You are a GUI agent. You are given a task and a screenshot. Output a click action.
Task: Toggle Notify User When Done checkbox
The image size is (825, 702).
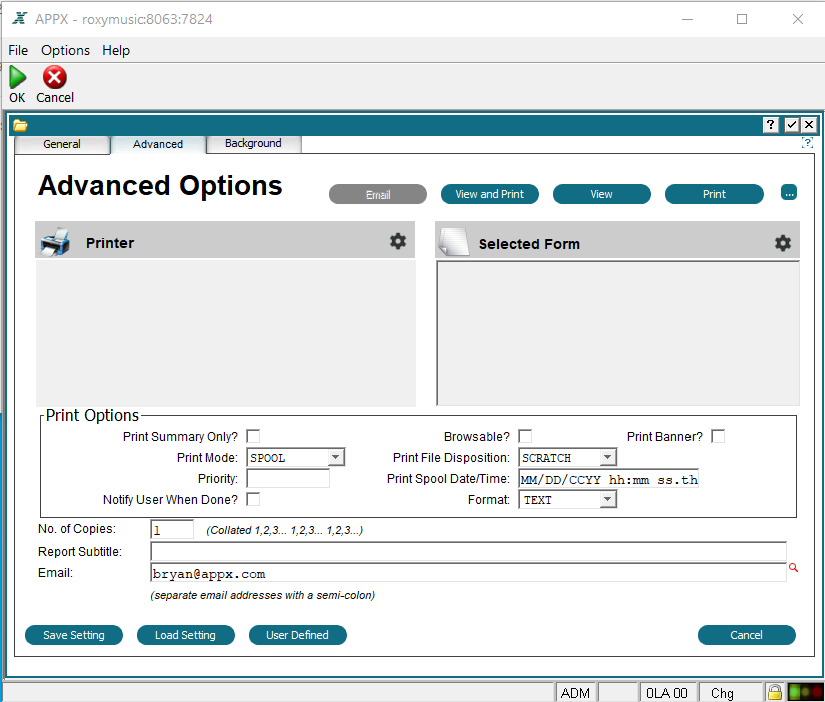(253, 499)
